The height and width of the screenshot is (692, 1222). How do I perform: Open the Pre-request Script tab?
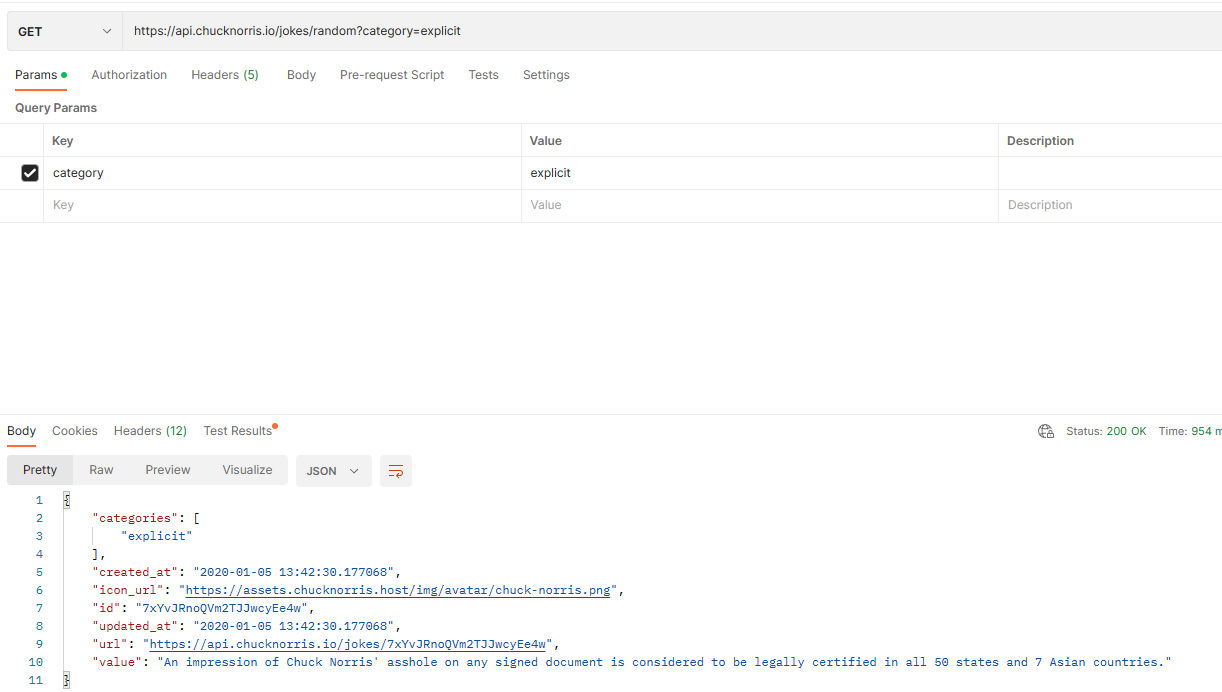coord(392,75)
